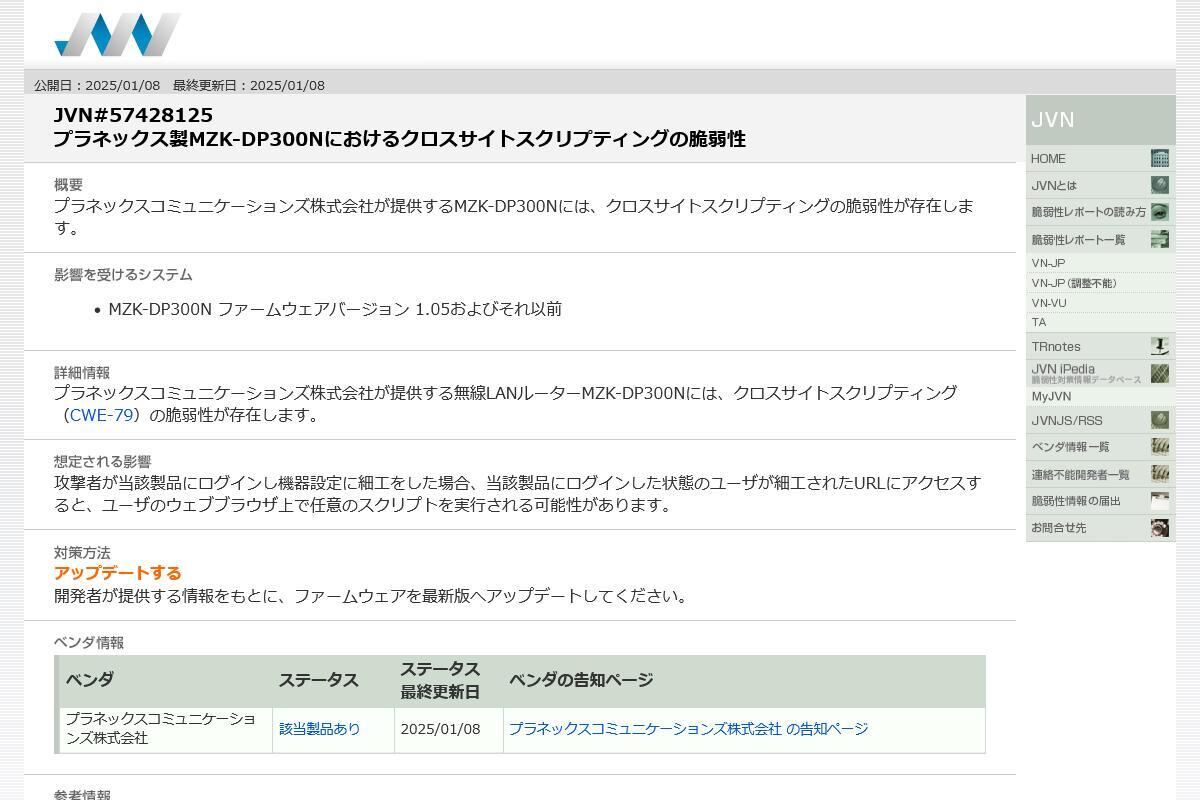1200x800 pixels.
Task: Click the icon beside 脆弱性情報の届出
Action: point(1160,501)
